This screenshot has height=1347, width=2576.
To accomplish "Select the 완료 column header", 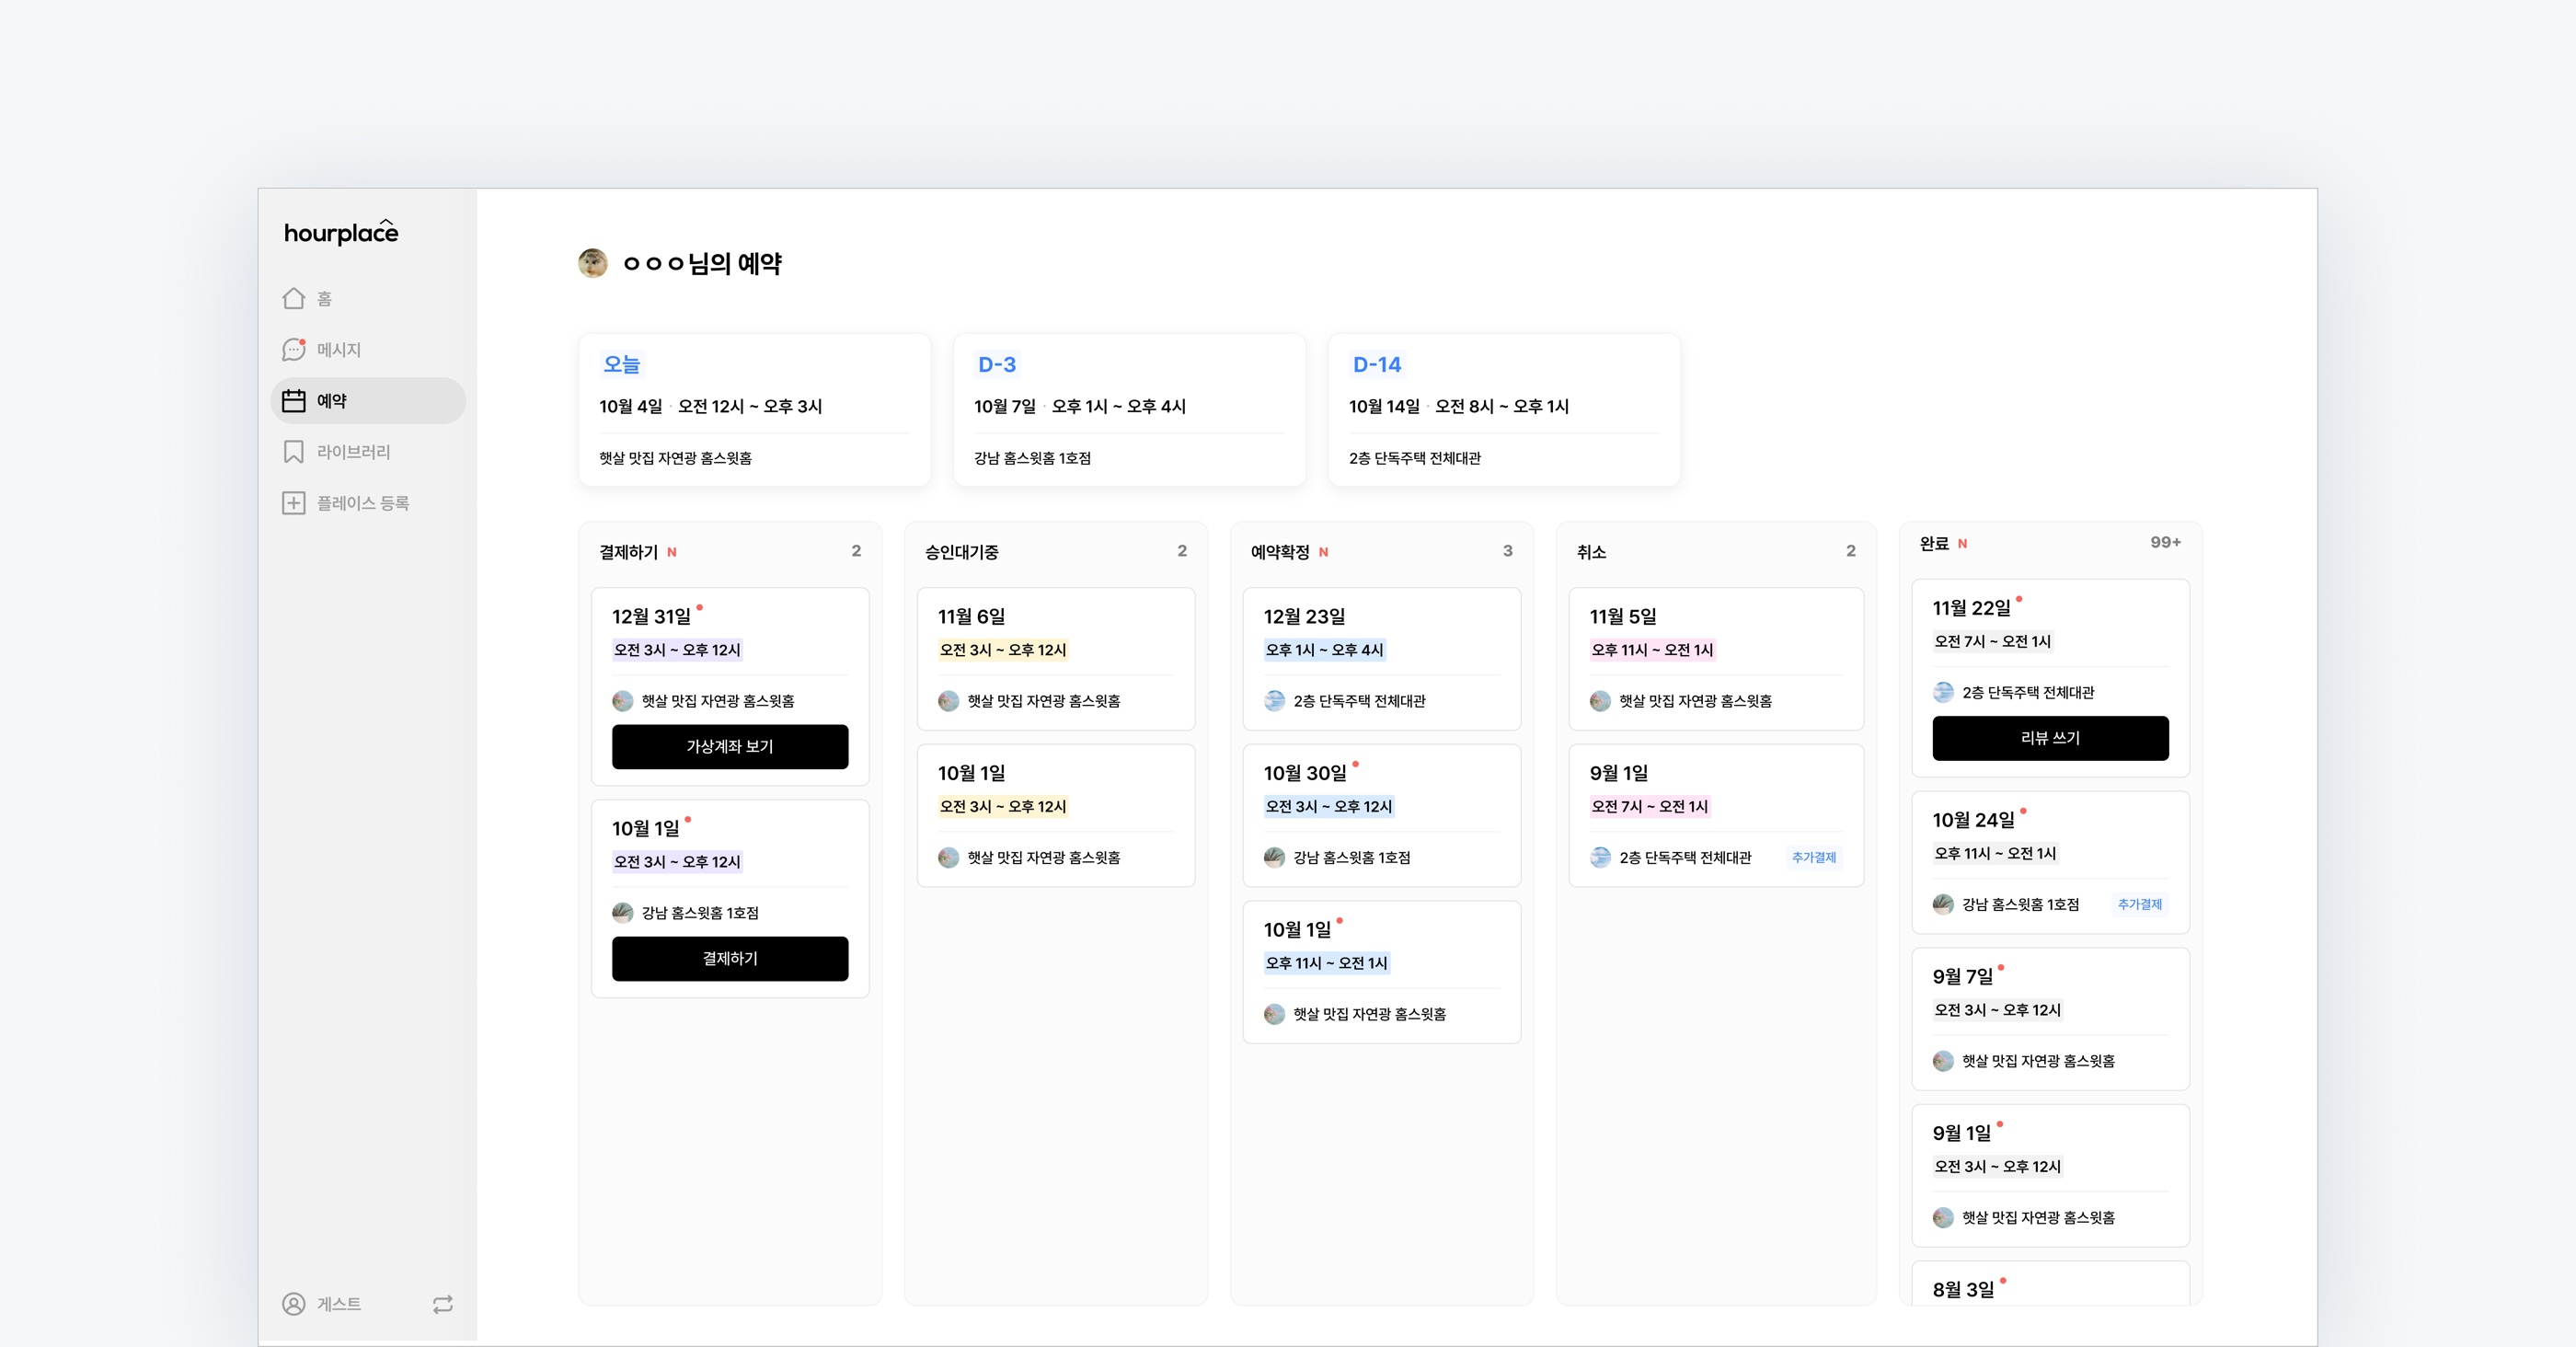I will [1933, 543].
